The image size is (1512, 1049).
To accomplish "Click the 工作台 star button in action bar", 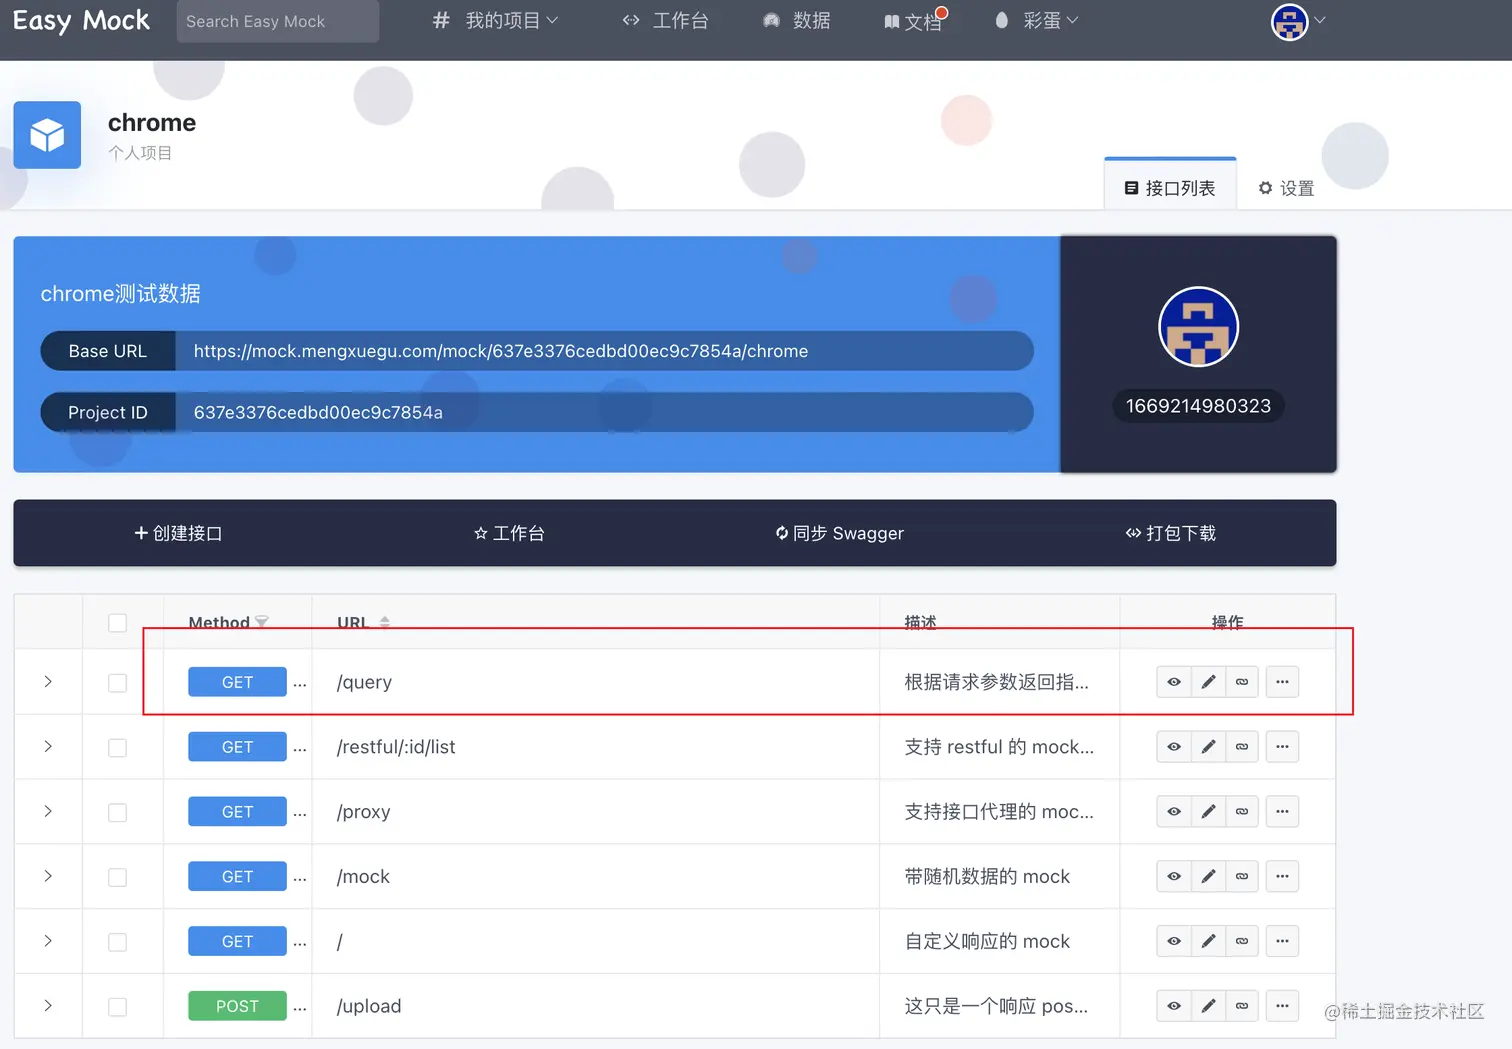I will pos(509,533).
